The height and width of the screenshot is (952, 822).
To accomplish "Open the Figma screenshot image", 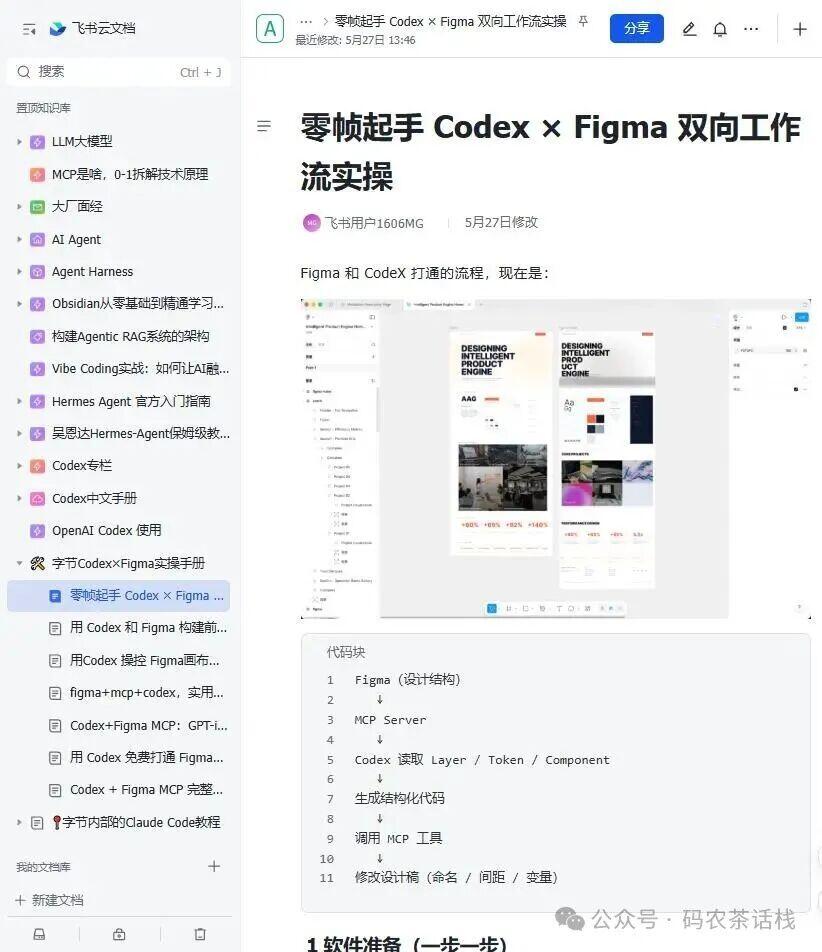I will (555, 459).
